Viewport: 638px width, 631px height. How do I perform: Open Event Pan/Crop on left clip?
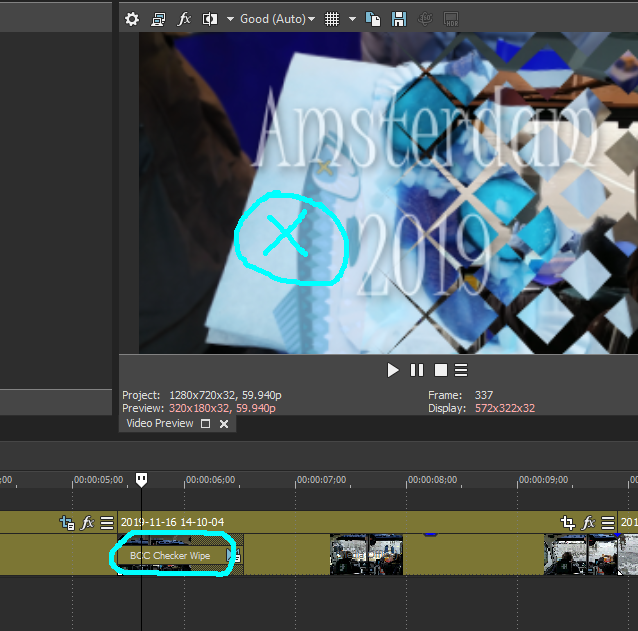[67, 522]
